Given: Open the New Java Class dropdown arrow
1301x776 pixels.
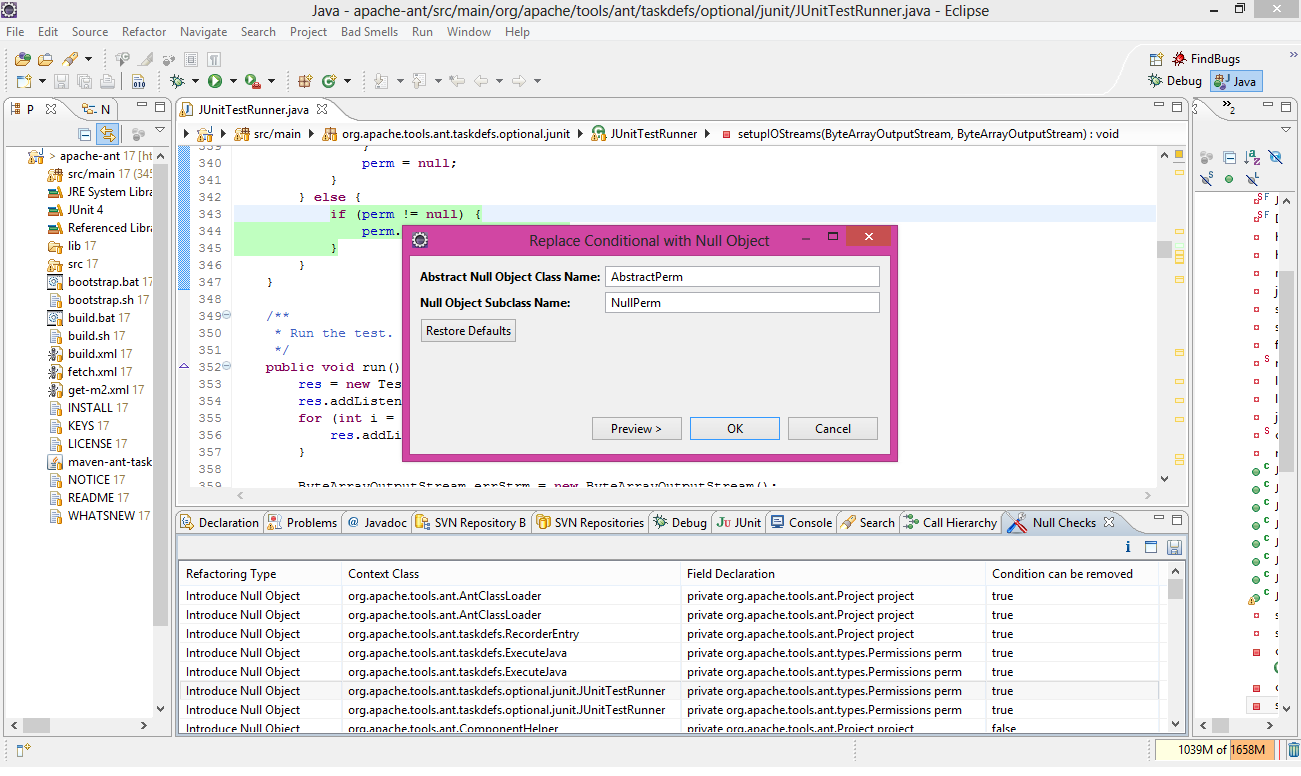Looking at the screenshot, I should 347,81.
